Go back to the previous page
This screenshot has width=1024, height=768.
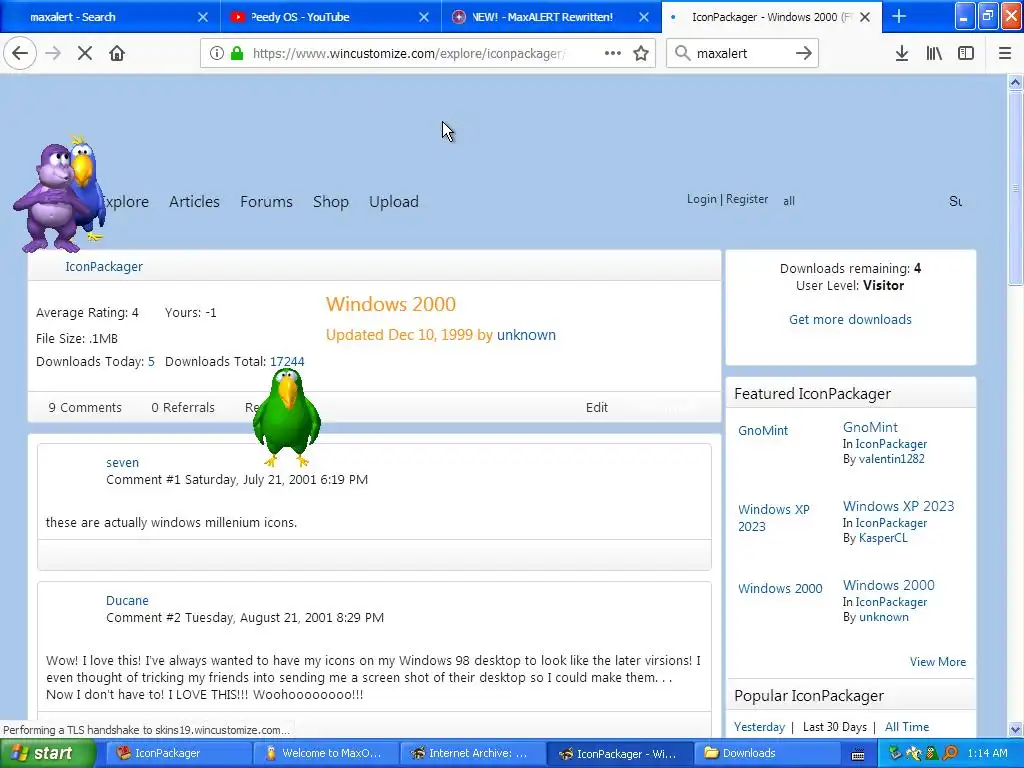click(20, 53)
